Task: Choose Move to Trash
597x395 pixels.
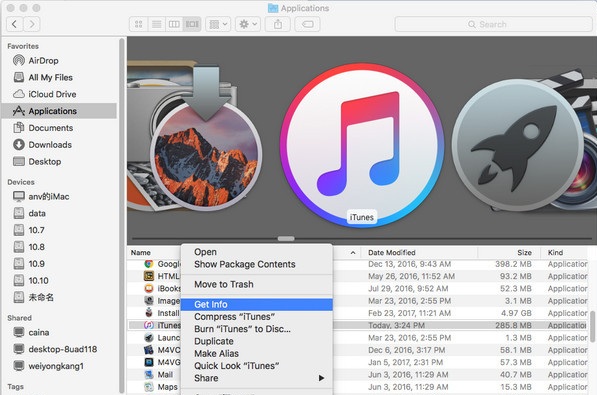Action: (x=257, y=285)
